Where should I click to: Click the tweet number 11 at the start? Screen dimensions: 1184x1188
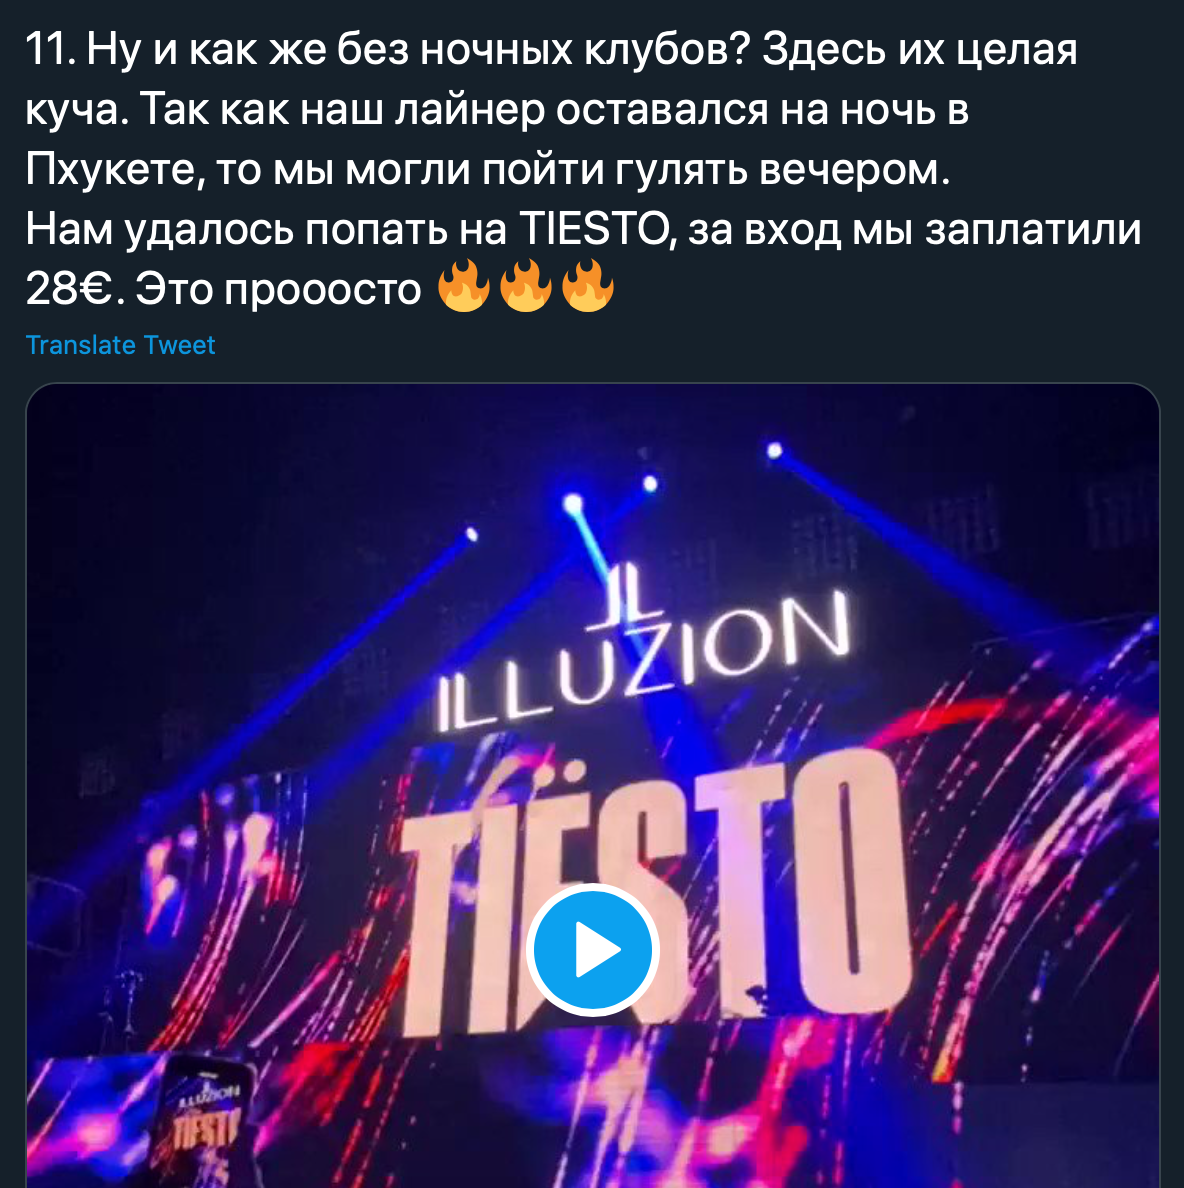click(x=50, y=51)
